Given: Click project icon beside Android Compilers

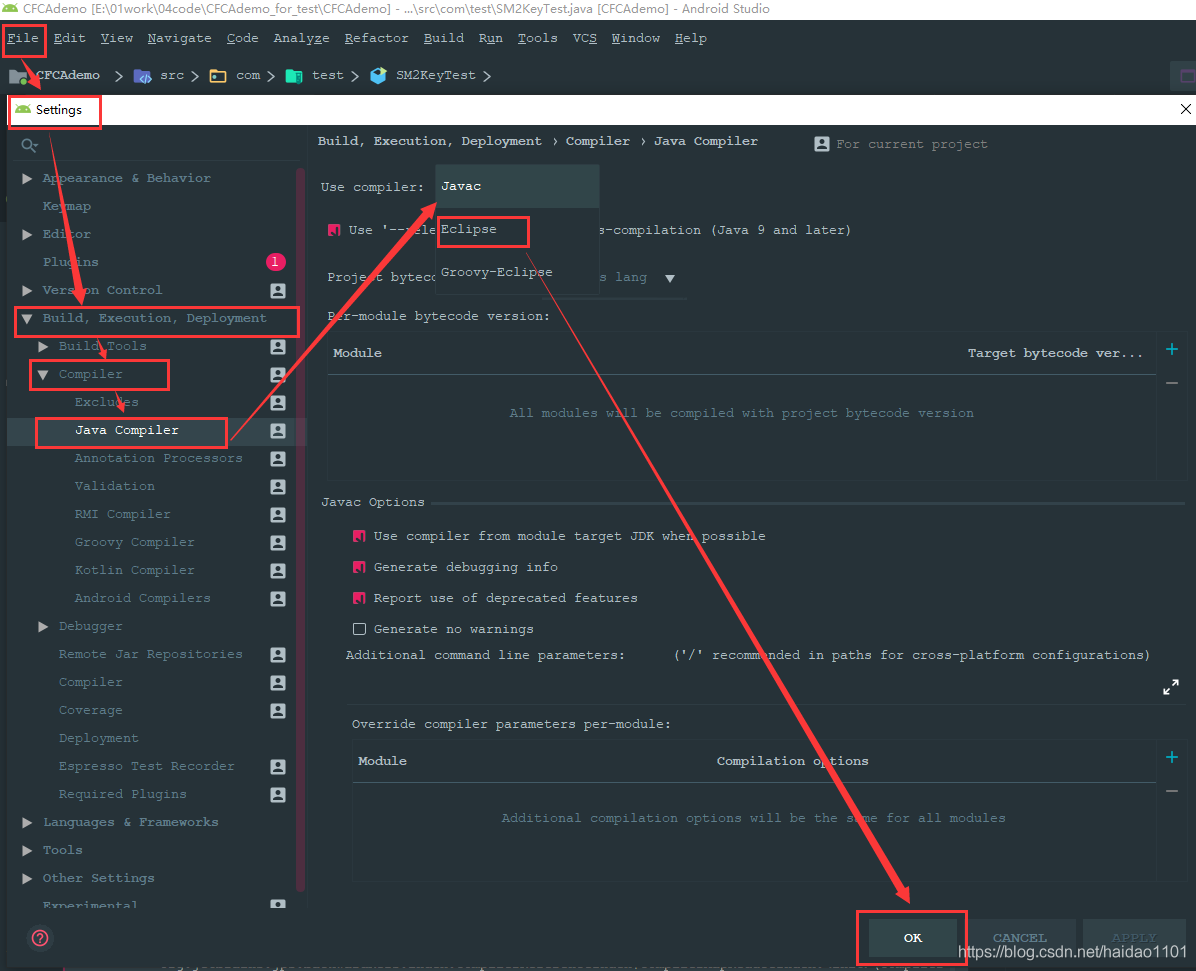Looking at the screenshot, I should 278,599.
